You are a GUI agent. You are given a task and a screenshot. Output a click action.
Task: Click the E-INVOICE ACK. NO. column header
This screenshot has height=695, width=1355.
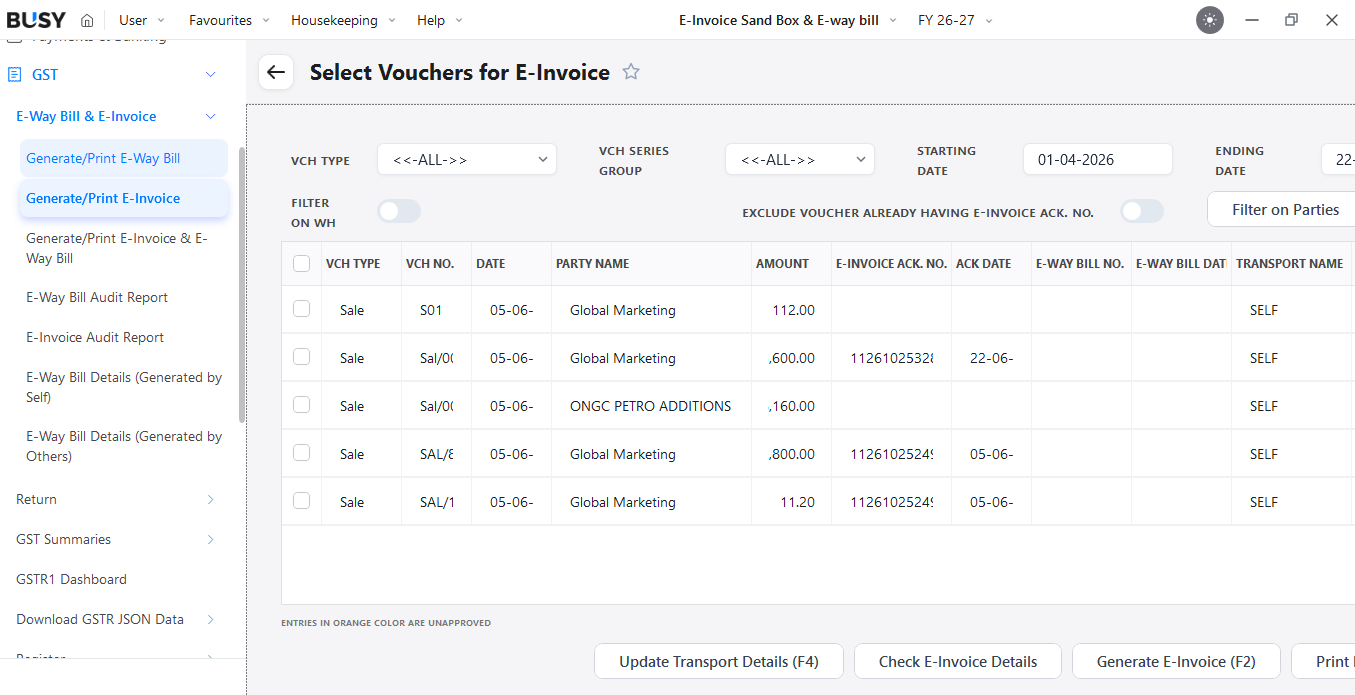891,264
